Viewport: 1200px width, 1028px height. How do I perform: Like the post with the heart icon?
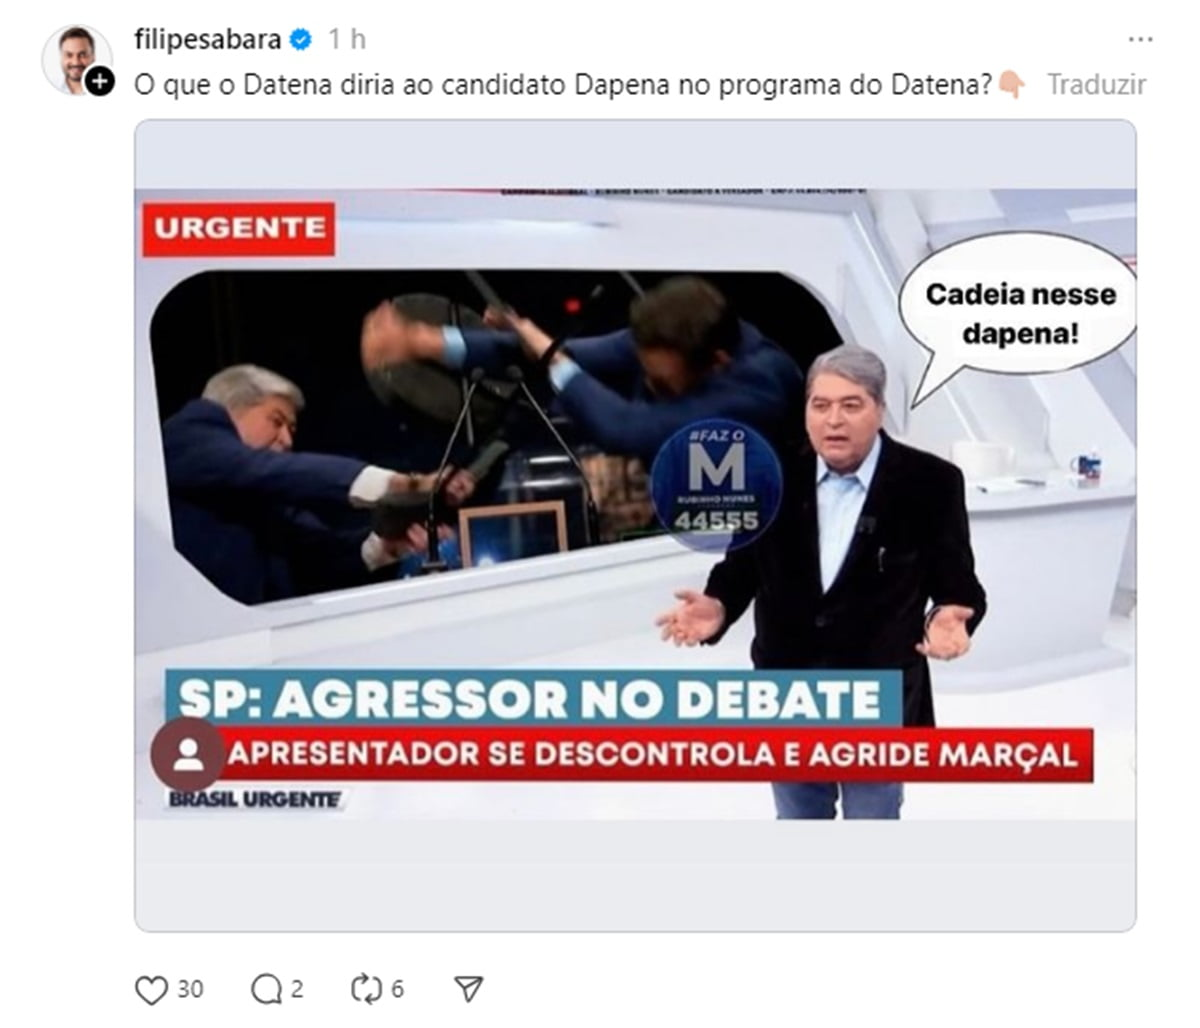[x=151, y=990]
